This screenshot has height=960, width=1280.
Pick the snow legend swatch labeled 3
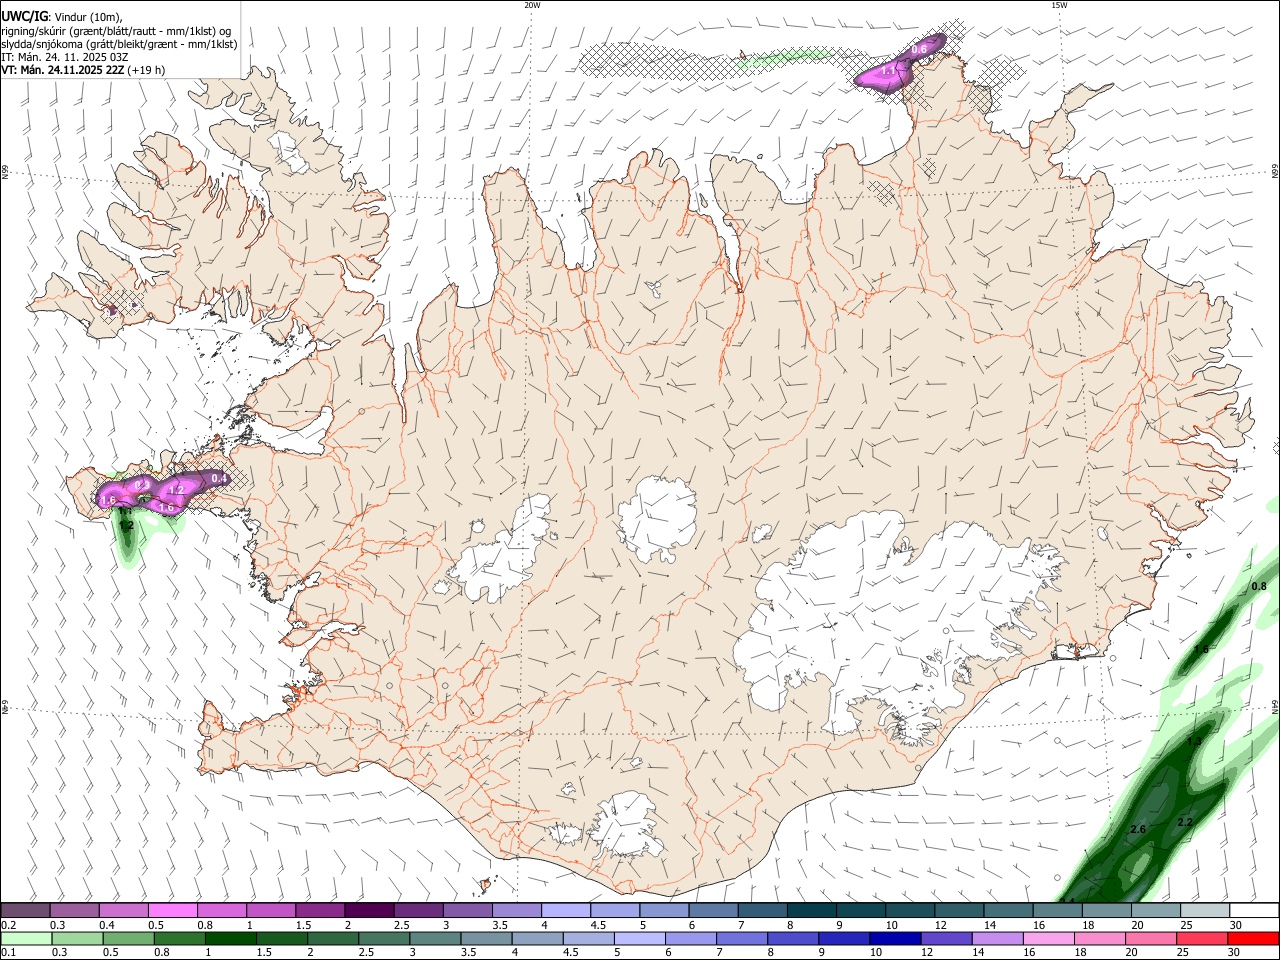tap(468, 910)
